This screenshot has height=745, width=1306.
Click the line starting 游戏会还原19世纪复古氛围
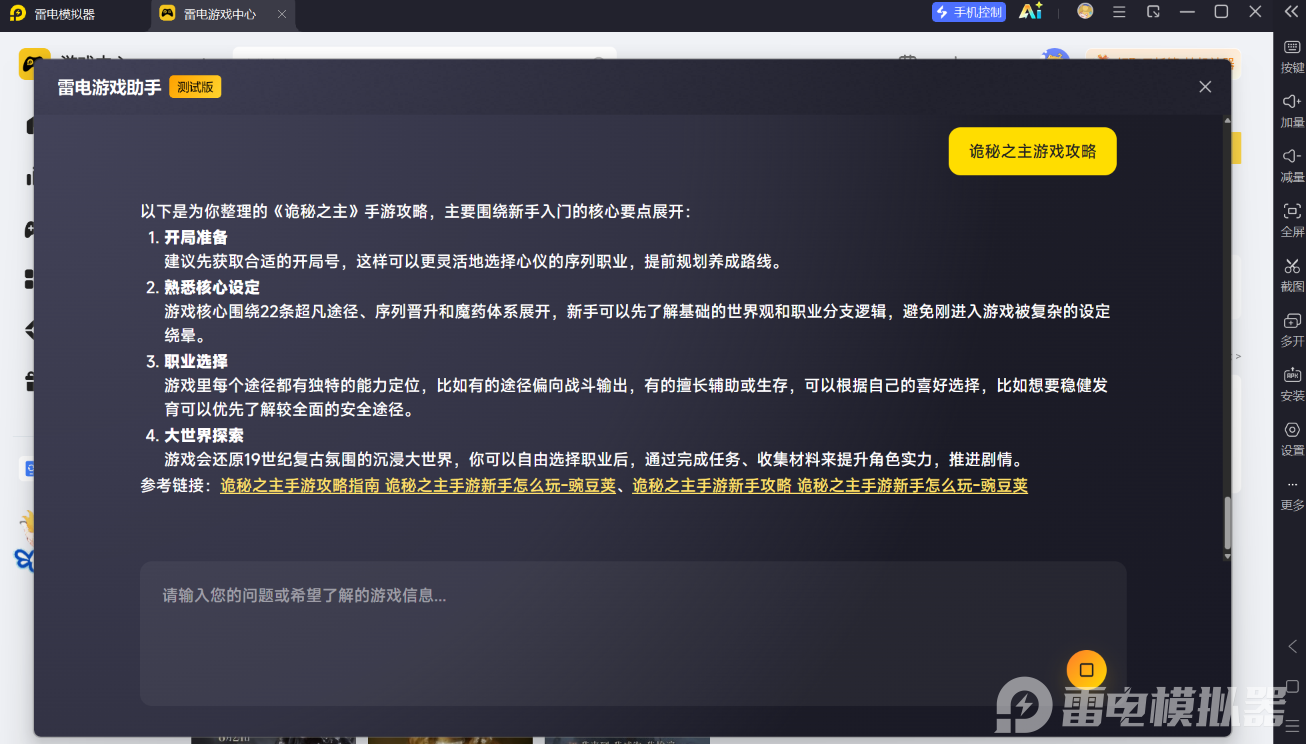point(593,461)
